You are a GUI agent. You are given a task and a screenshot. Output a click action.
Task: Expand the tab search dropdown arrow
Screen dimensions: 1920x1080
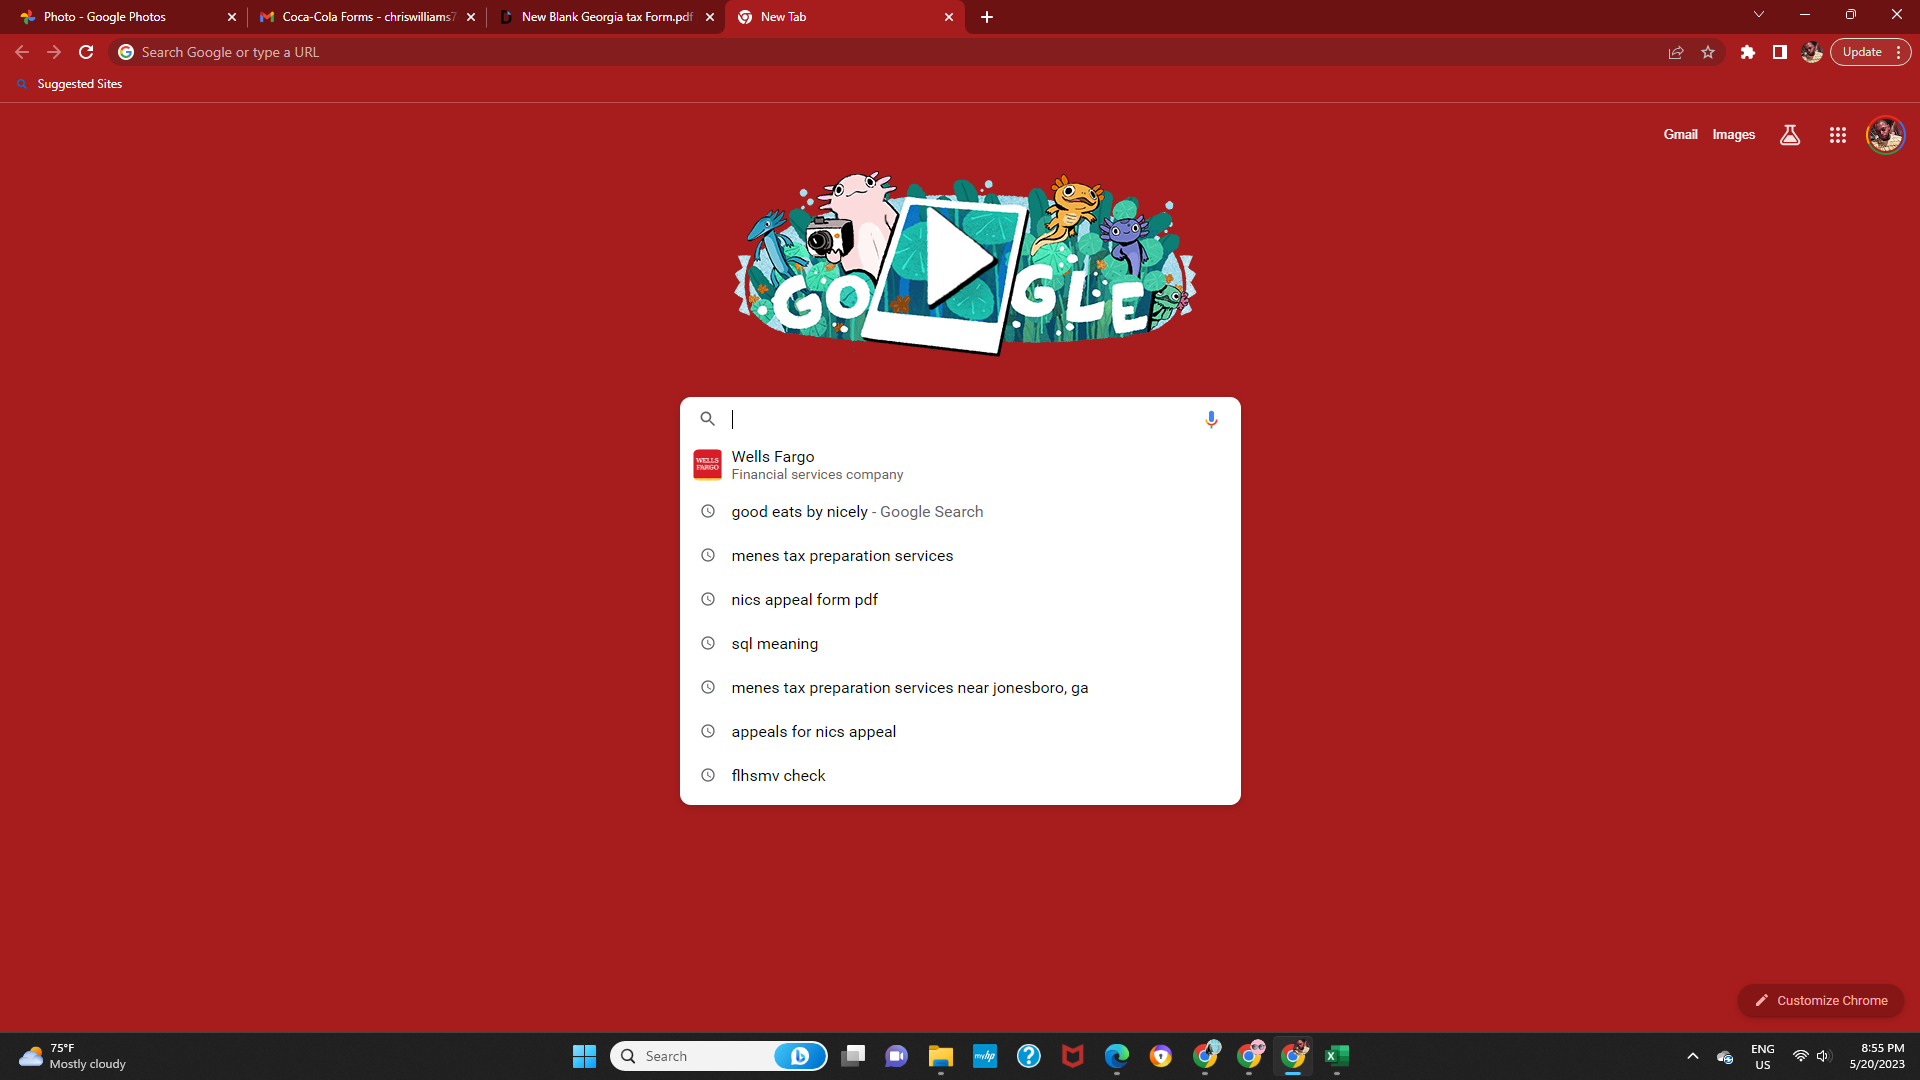1759,14
